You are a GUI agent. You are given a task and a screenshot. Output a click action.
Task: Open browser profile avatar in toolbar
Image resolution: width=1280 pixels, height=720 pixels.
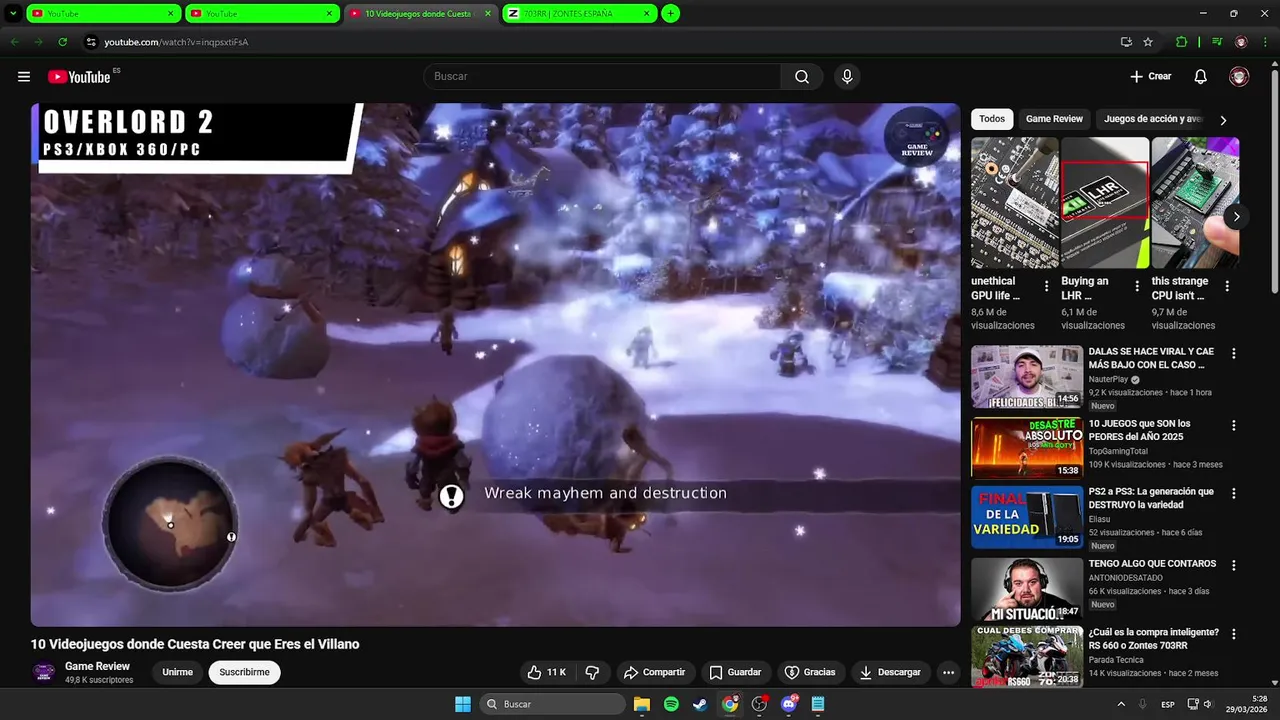tap(1241, 42)
